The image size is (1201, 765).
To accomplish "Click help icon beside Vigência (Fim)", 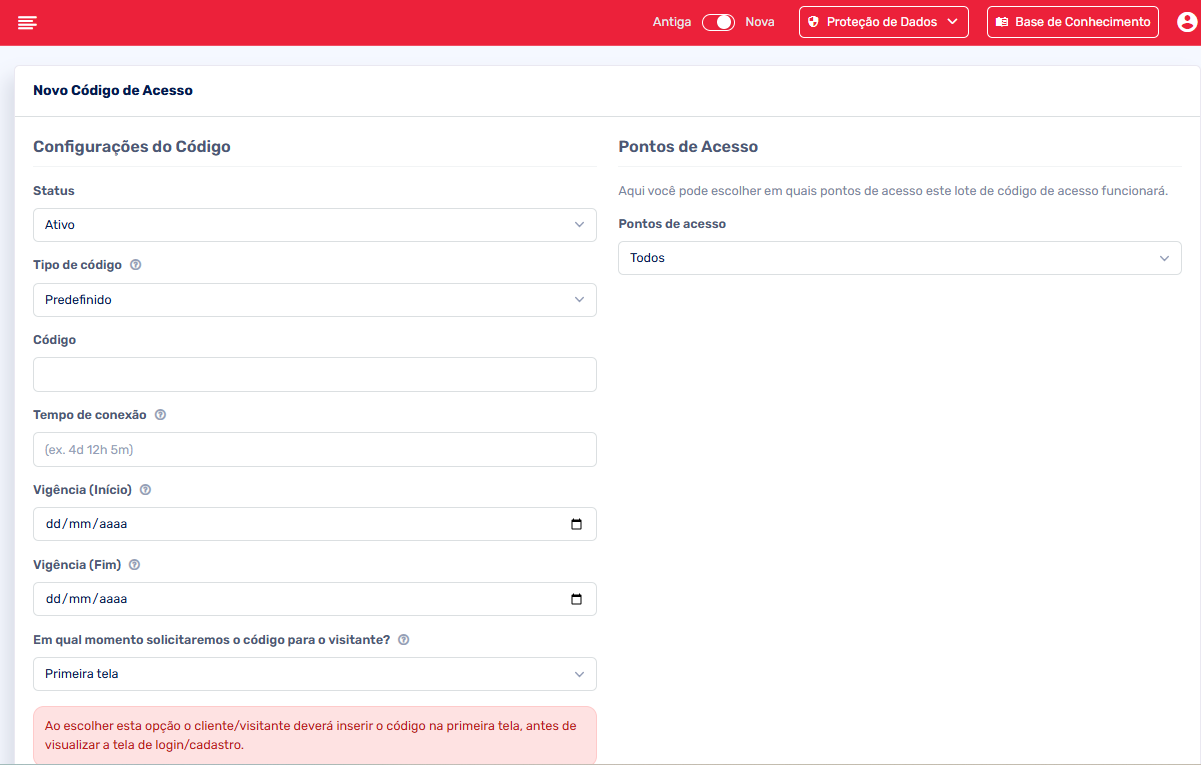I will pos(134,565).
